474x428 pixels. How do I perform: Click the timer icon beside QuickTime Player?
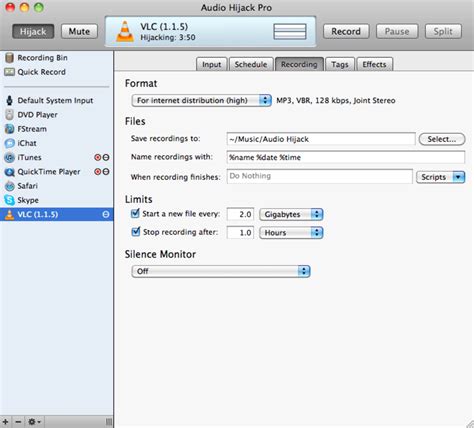(x=106, y=172)
